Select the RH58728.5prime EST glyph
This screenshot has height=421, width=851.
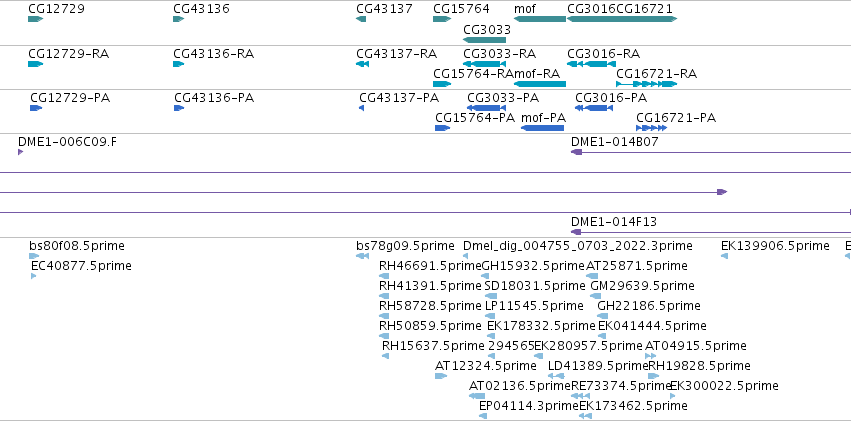[x=384, y=316]
